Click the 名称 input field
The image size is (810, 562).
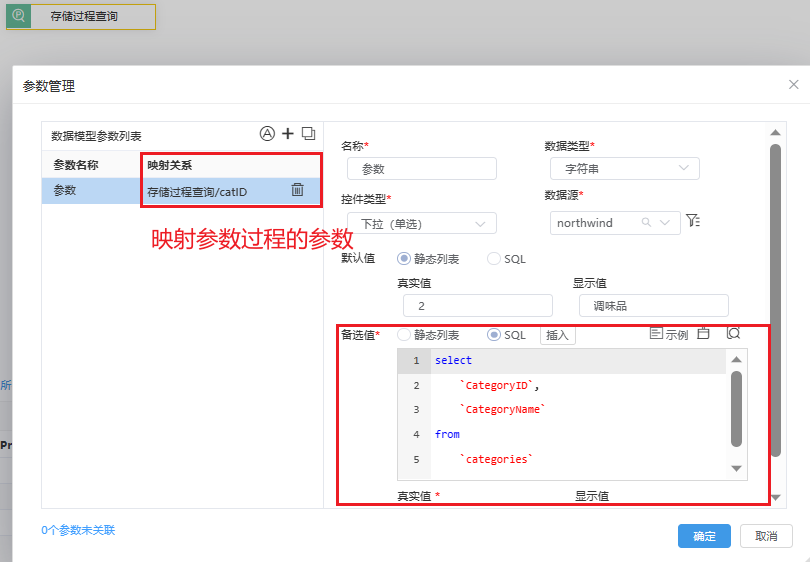point(422,168)
